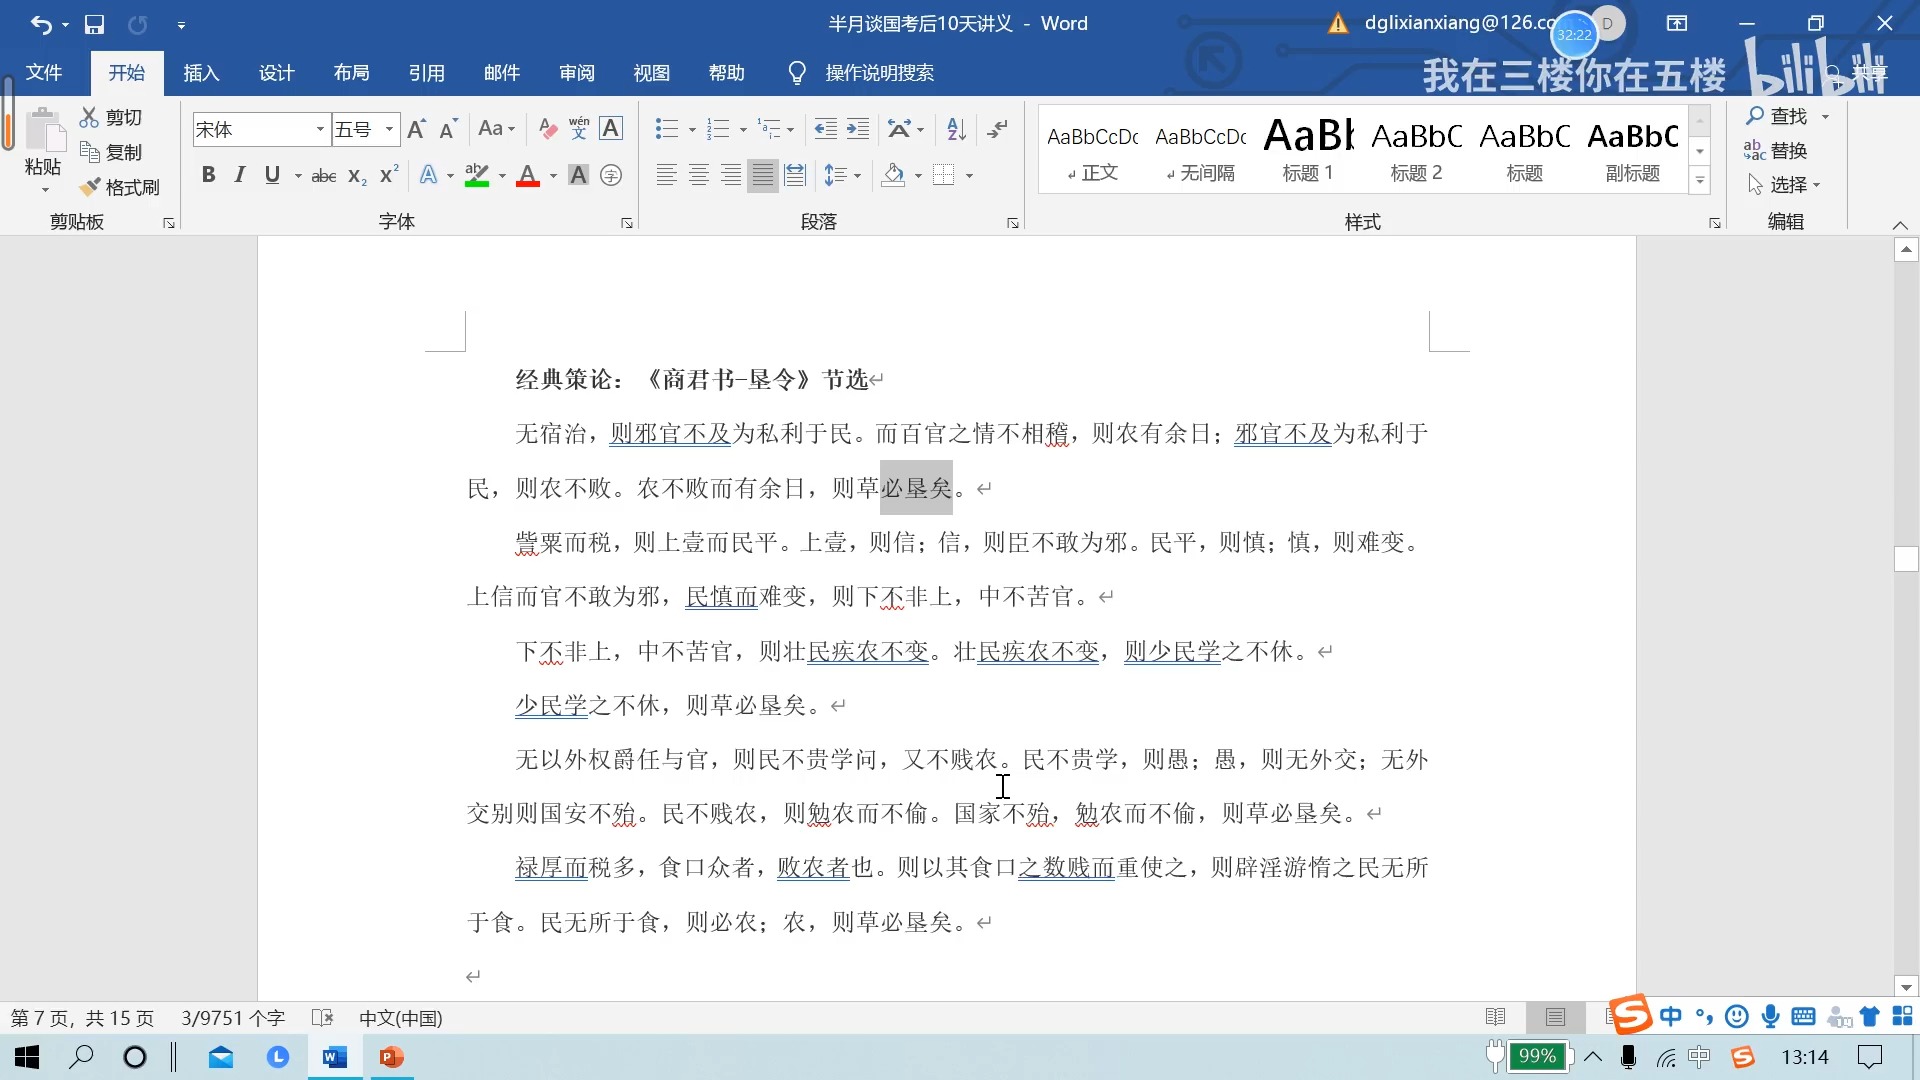Screen dimensions: 1920x1080
Task: Decrease paragraph indent
Action: pyautogui.click(x=825, y=129)
